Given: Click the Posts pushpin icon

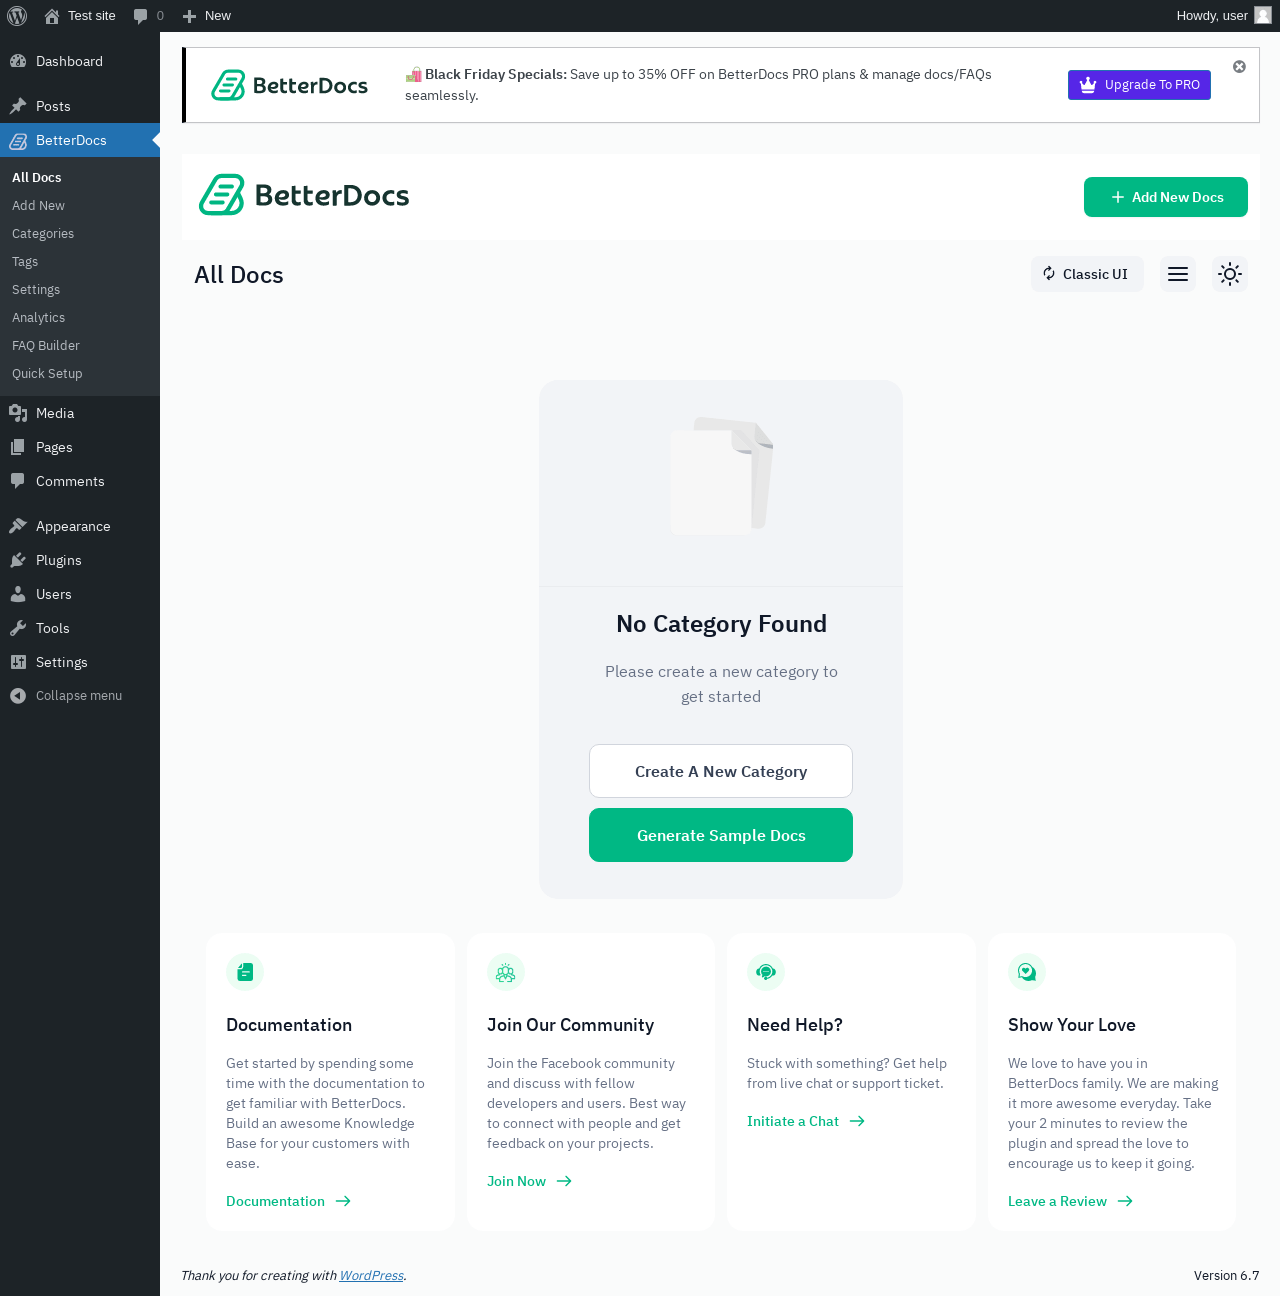Looking at the screenshot, I should (x=18, y=106).
